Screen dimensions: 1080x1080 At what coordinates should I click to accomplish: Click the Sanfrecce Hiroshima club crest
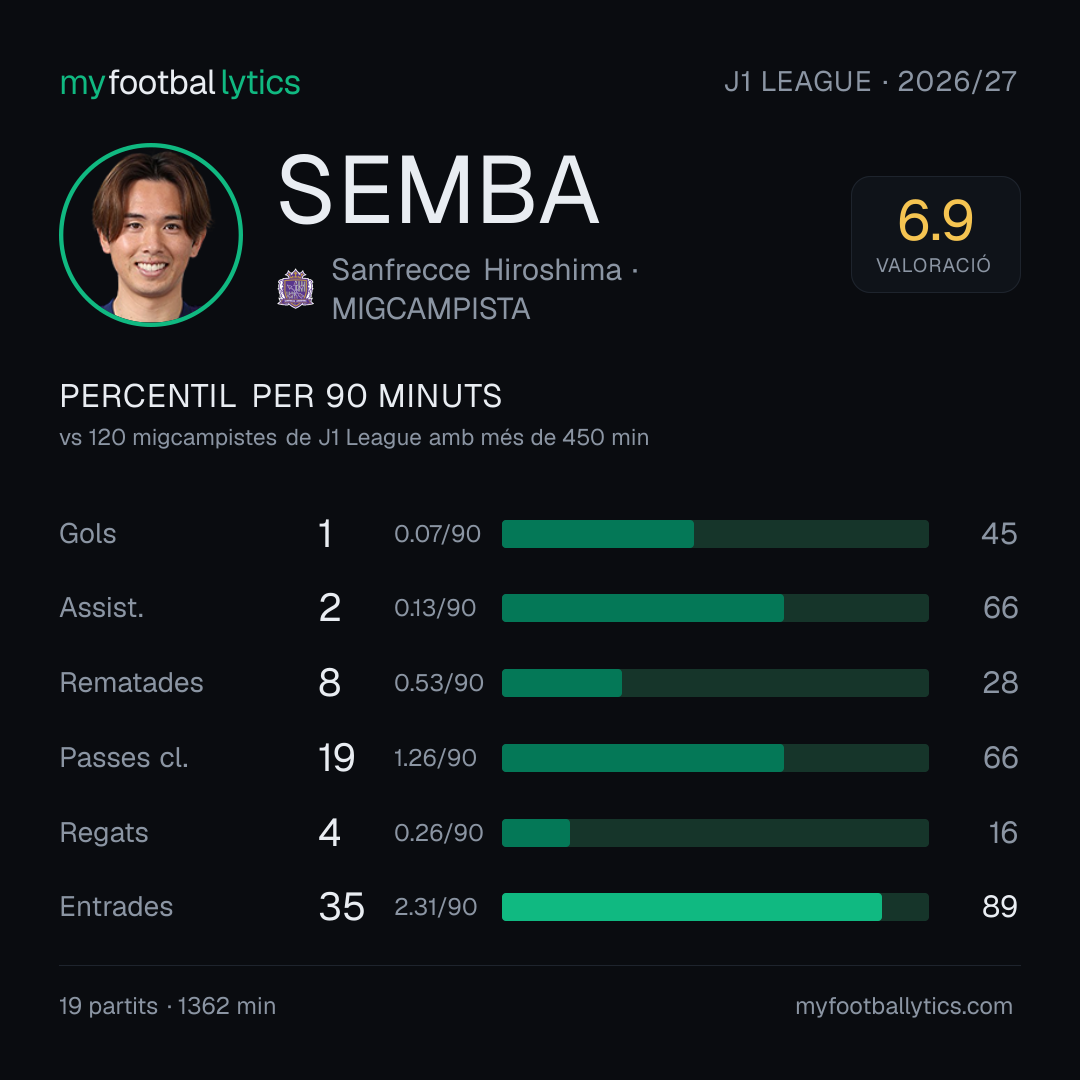point(295,289)
